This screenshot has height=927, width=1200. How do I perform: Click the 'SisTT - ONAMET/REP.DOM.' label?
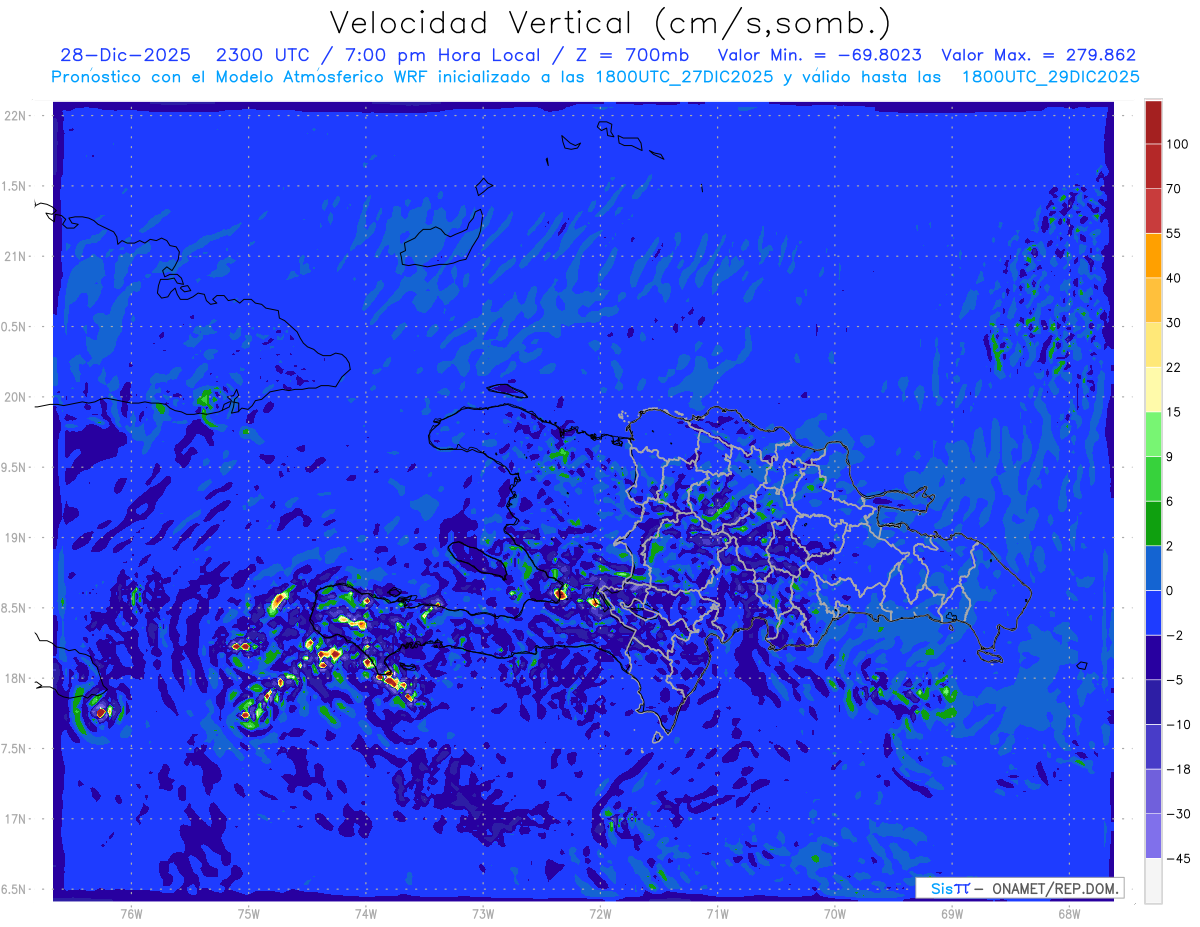1020,888
